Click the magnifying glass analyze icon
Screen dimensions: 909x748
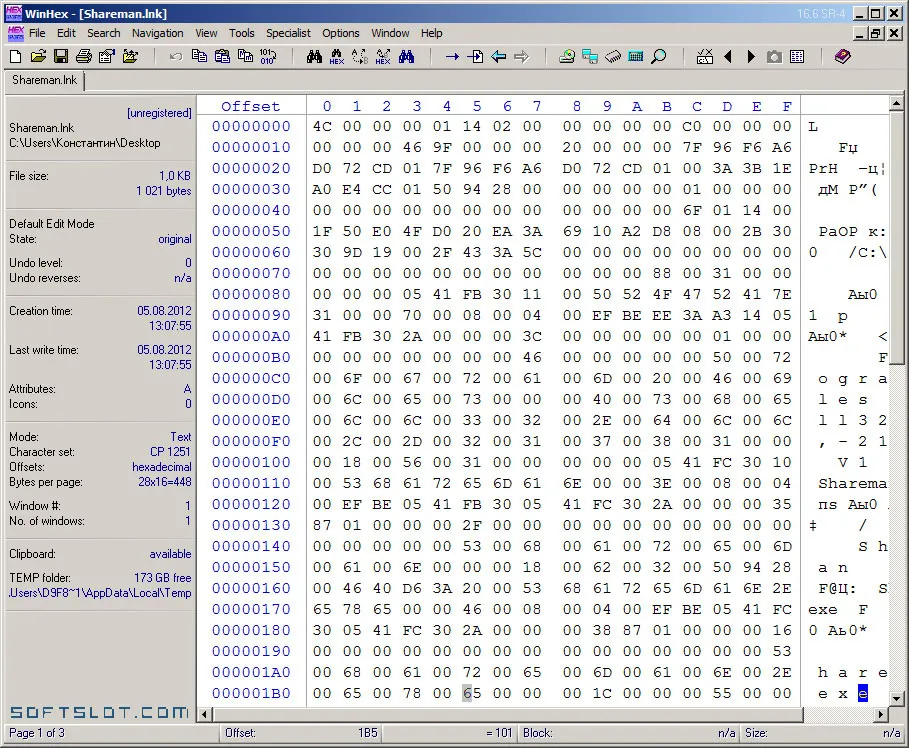click(x=659, y=56)
